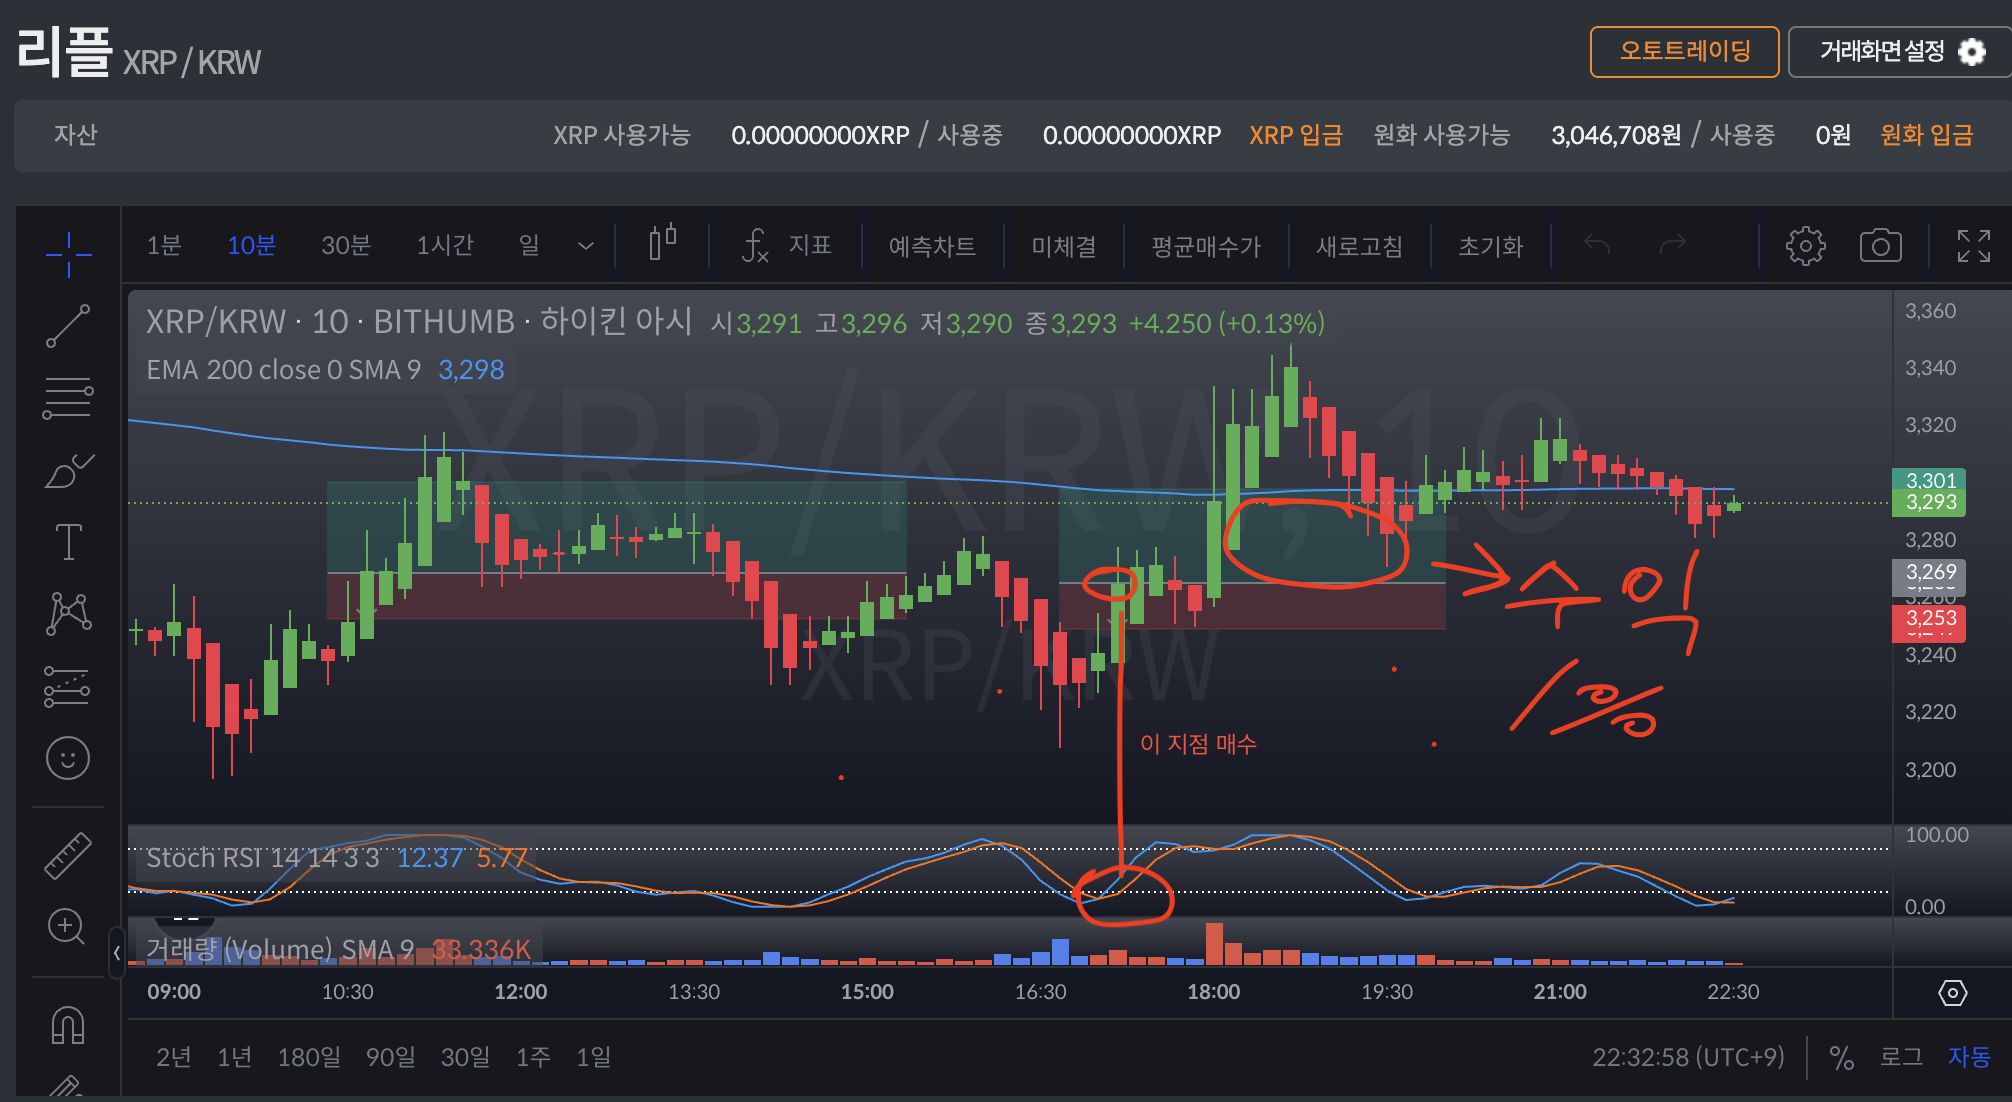Switch to the 30분 interval
Image resolution: width=2012 pixels, height=1102 pixels.
(x=346, y=245)
